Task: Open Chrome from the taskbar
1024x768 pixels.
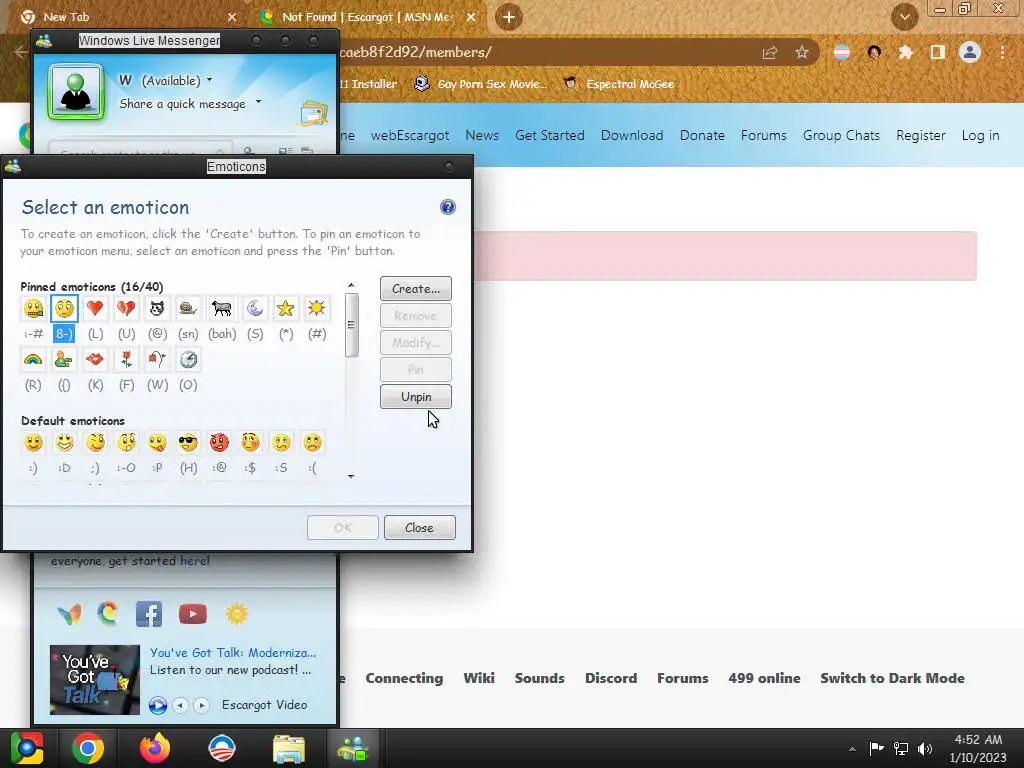Action: (x=88, y=748)
